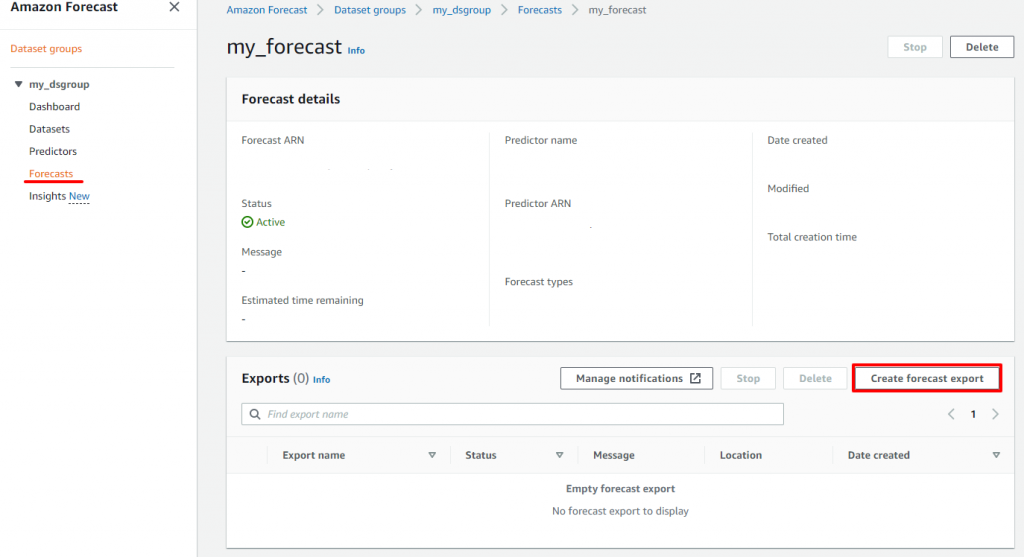
Task: Open the my_dsgroup sidebar entry
Action: 59,84
